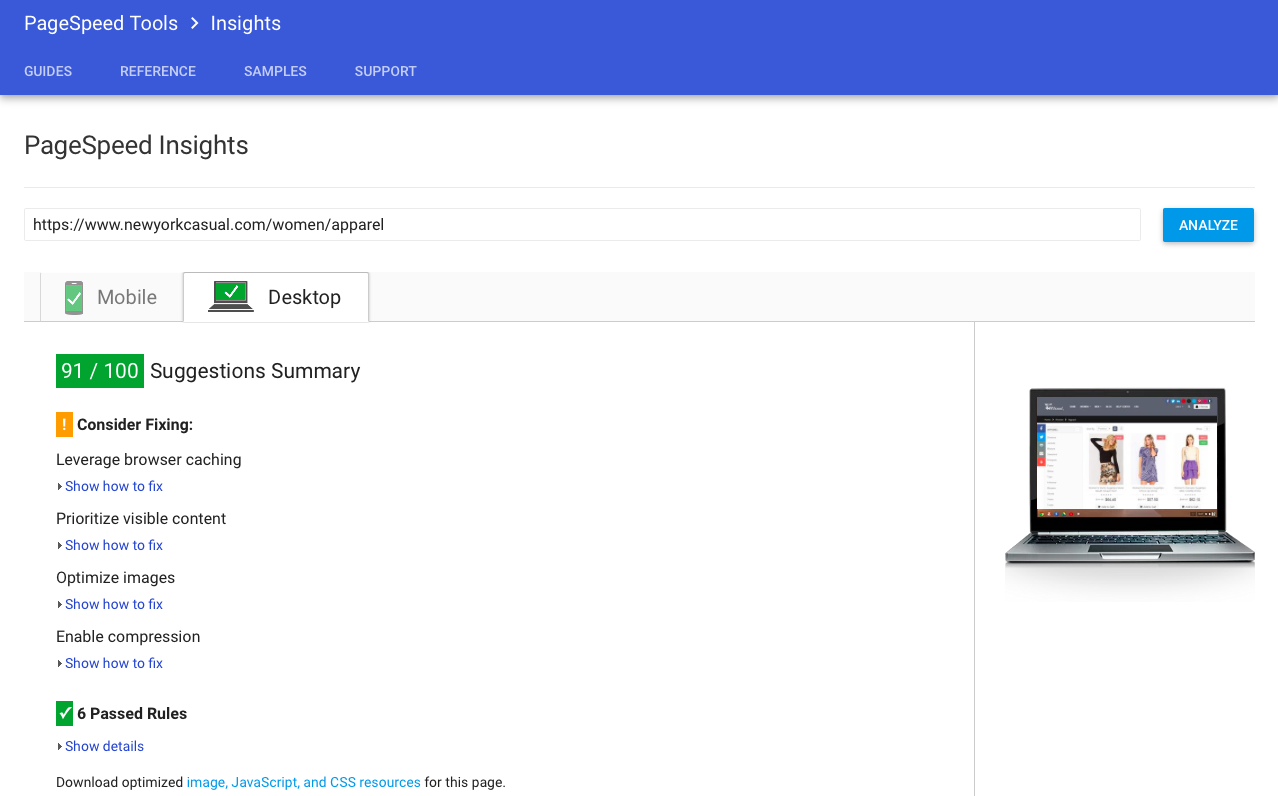
Task: Click the laptop page preview thumbnail
Action: [x=1129, y=476]
